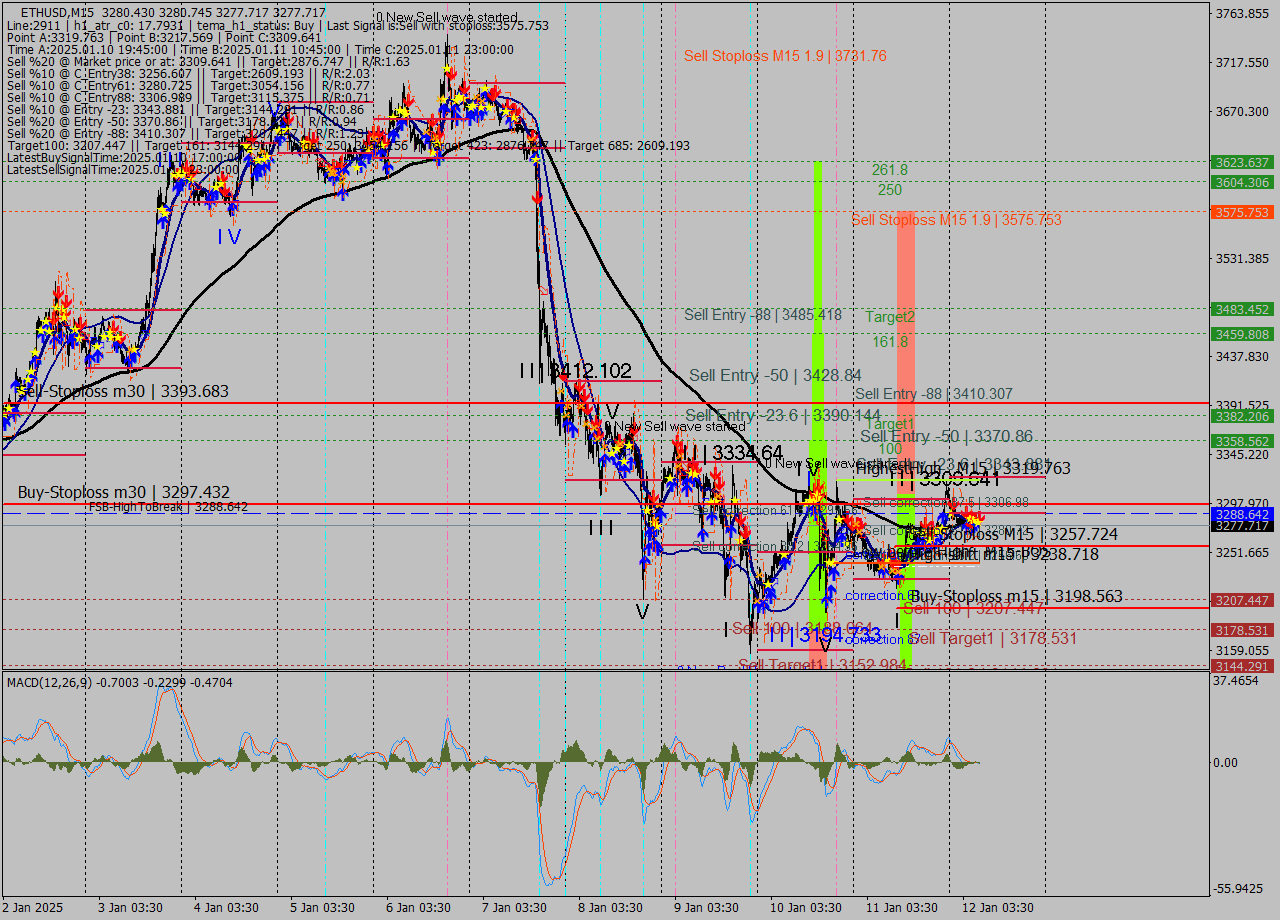Click the 'Sell Entry -50 | 3370.86' label

click(x=946, y=436)
